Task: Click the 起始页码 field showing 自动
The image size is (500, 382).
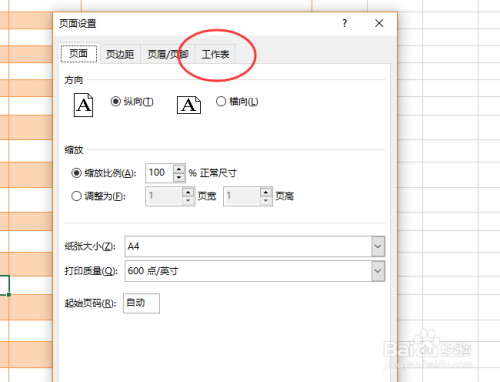Action: [x=141, y=303]
